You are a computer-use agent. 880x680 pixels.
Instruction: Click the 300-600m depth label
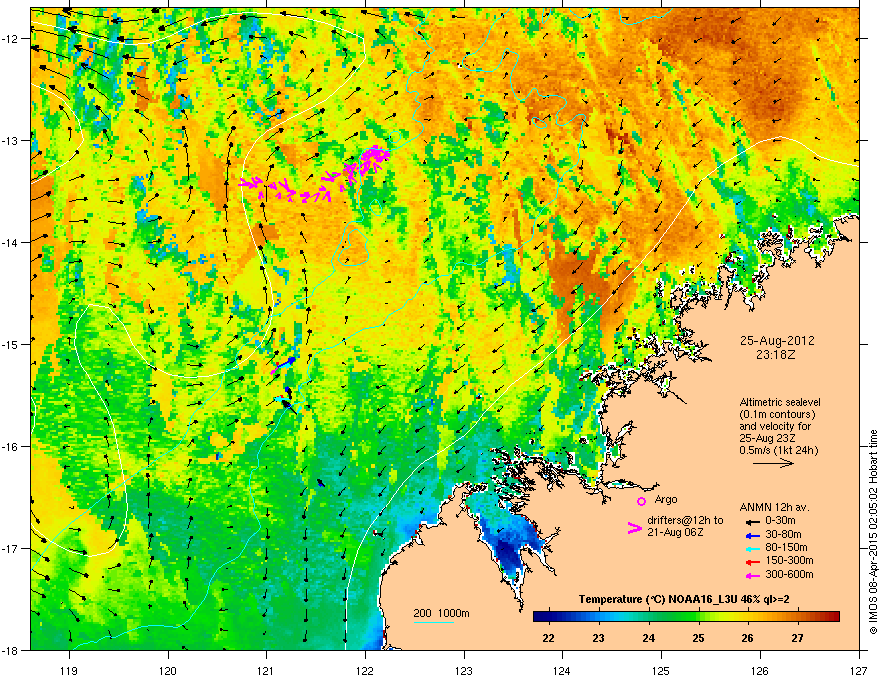tap(789, 575)
